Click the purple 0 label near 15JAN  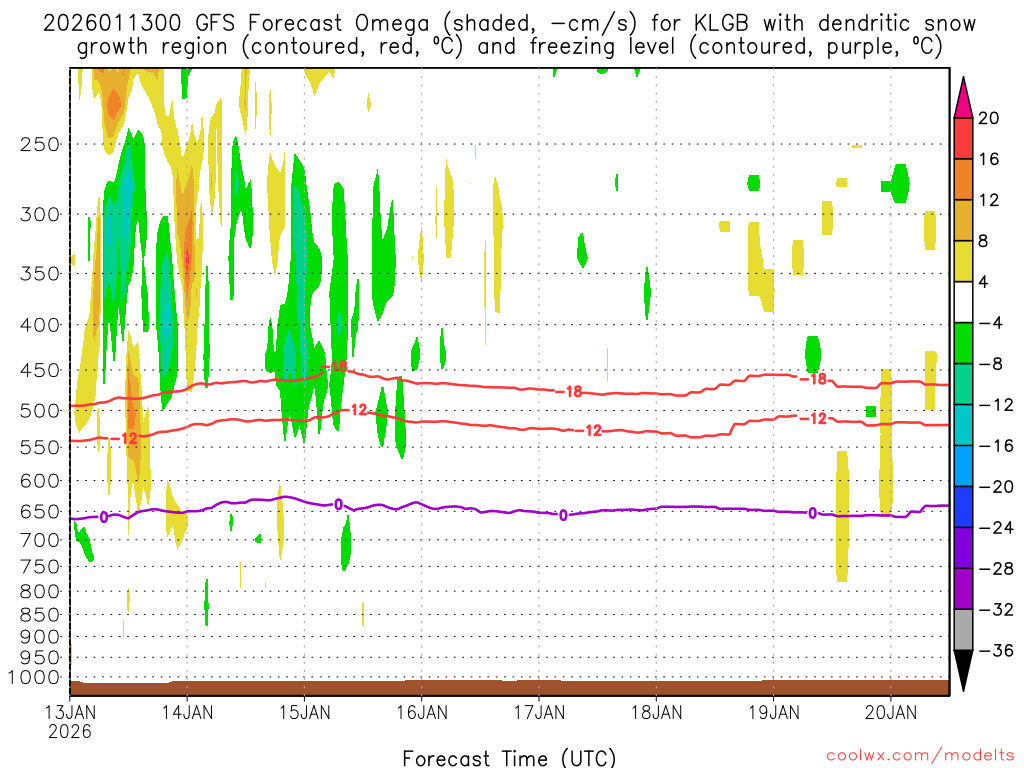(x=338, y=505)
